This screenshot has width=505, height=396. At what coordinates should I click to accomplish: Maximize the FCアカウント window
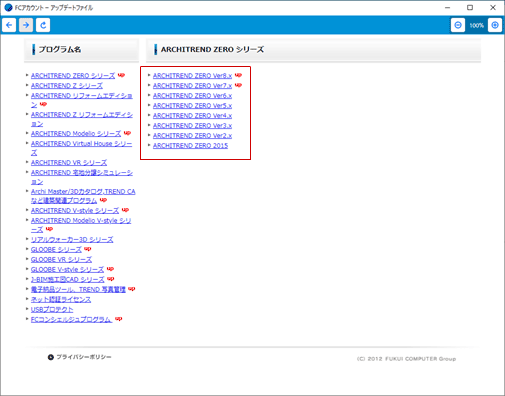click(470, 7)
